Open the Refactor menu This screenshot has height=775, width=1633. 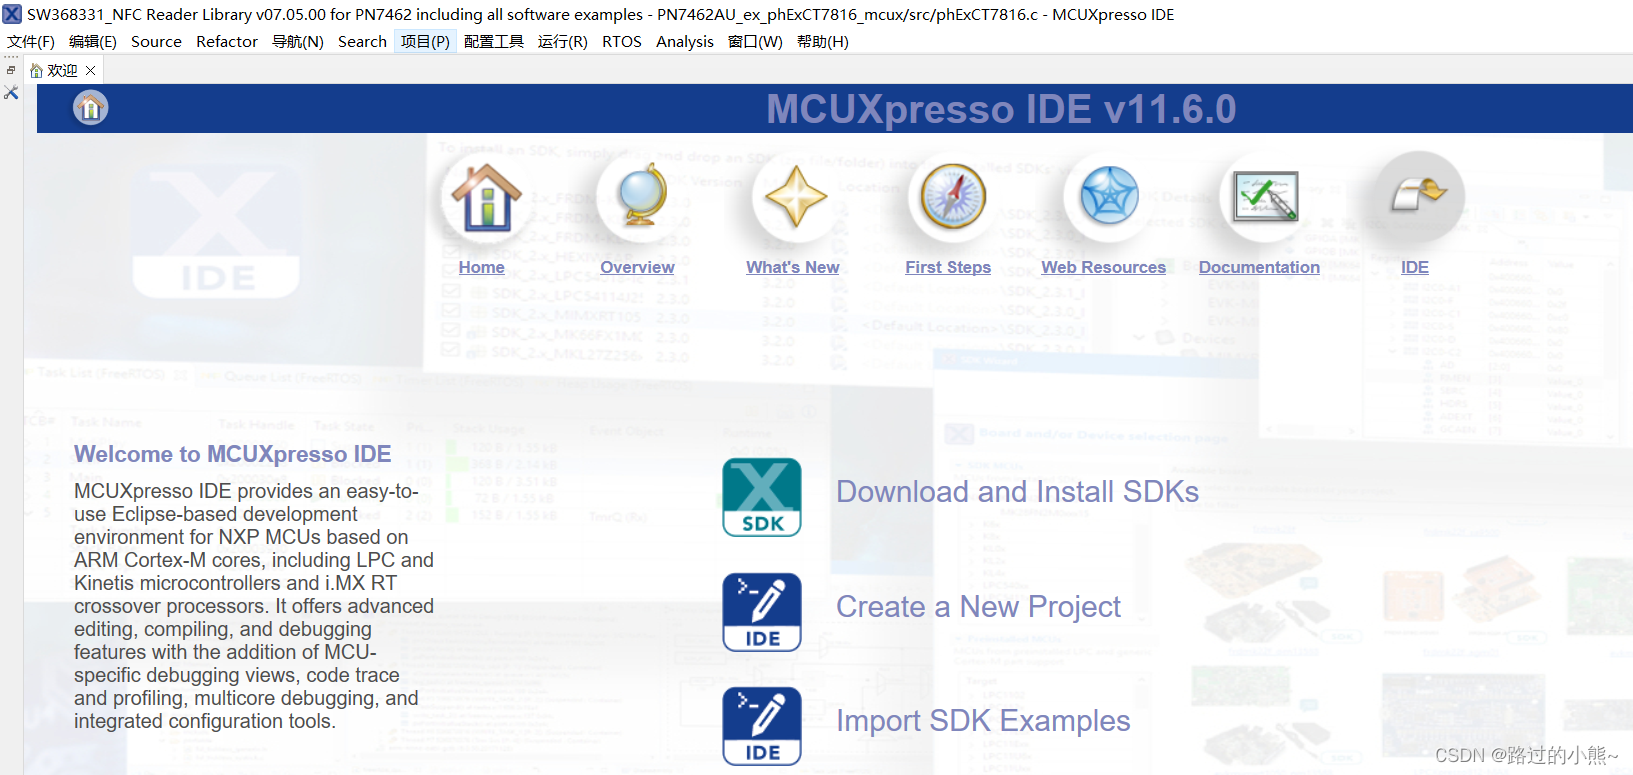pyautogui.click(x=227, y=41)
